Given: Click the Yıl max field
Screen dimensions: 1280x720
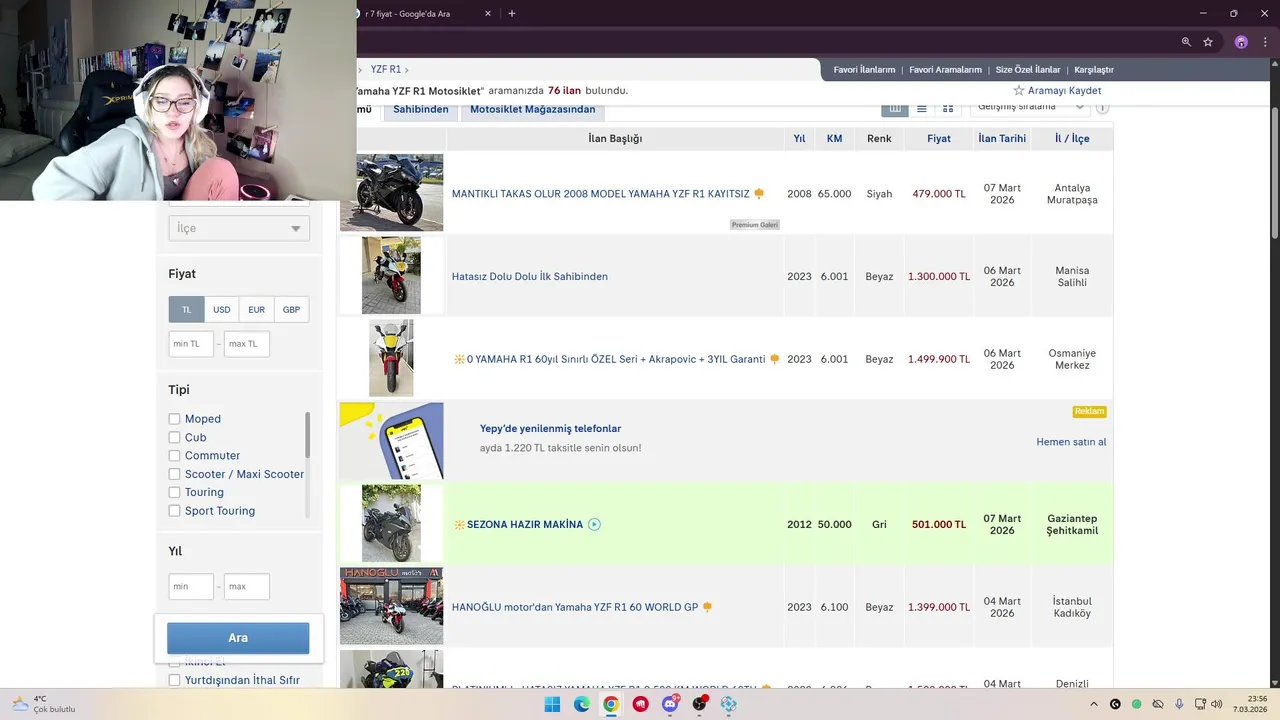Looking at the screenshot, I should pyautogui.click(x=247, y=587).
